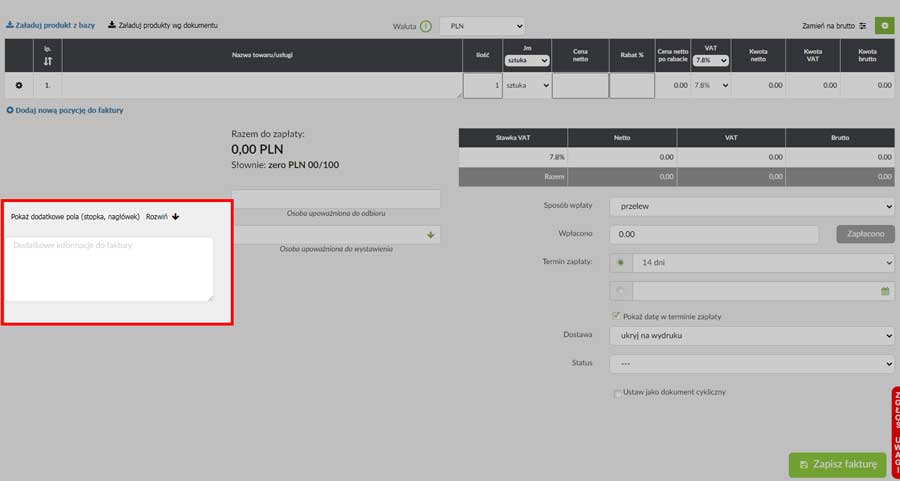Click the Razem row label
The height and width of the screenshot is (481, 900).
pos(555,177)
